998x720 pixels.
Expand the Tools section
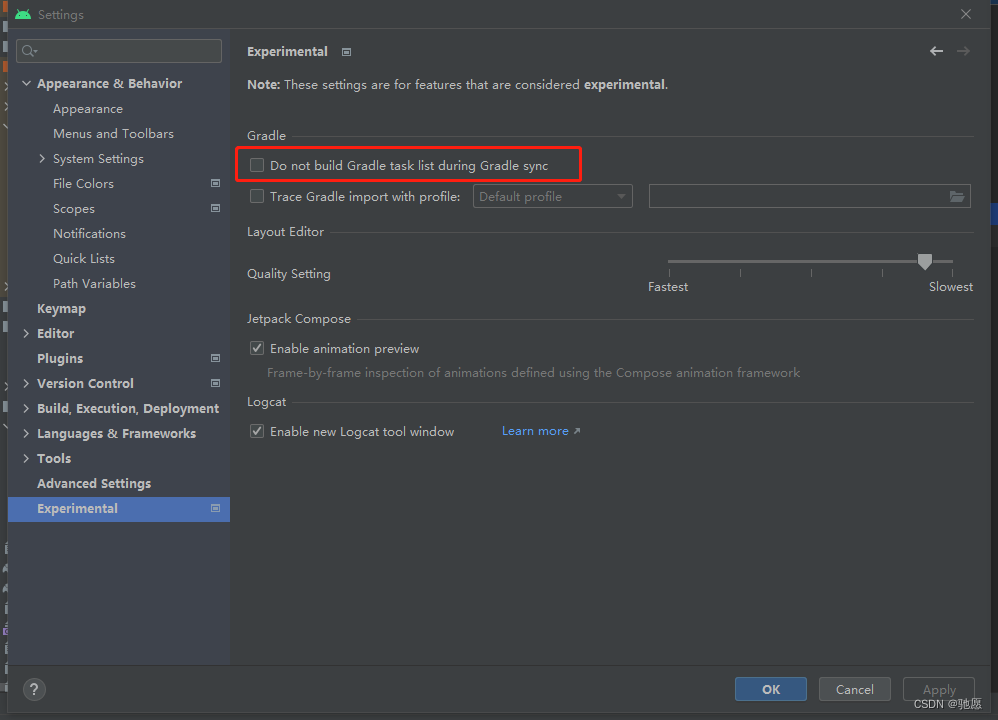[x=26, y=458]
